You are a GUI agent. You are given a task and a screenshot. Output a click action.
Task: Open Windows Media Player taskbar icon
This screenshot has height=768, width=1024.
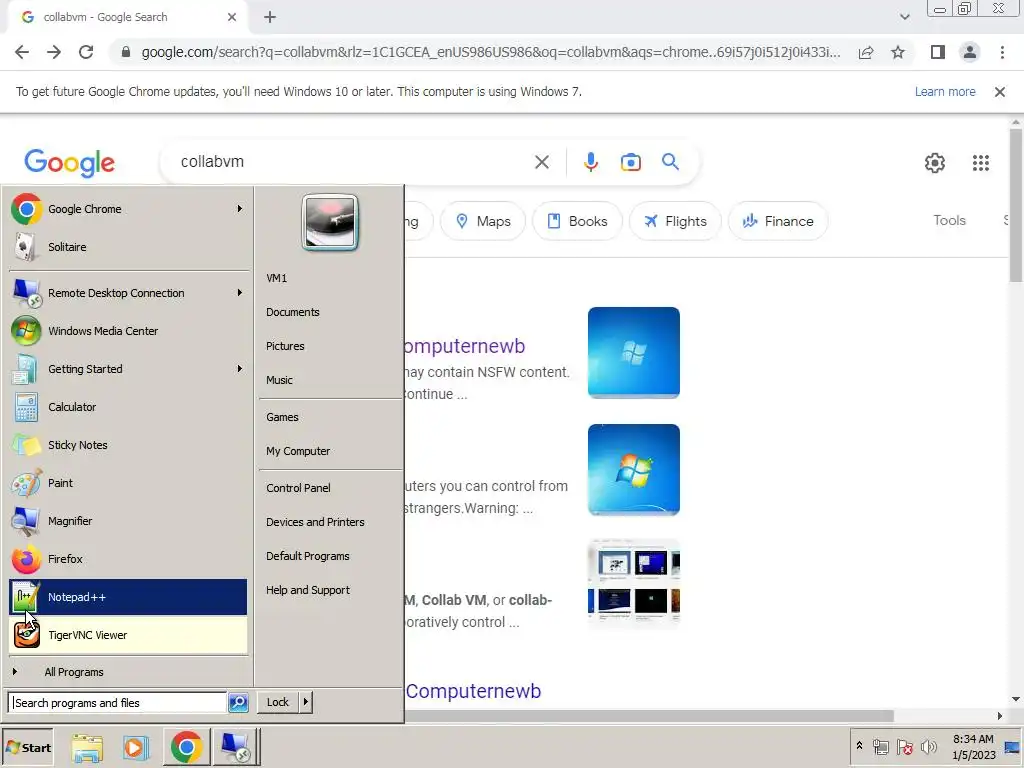[x=136, y=747]
